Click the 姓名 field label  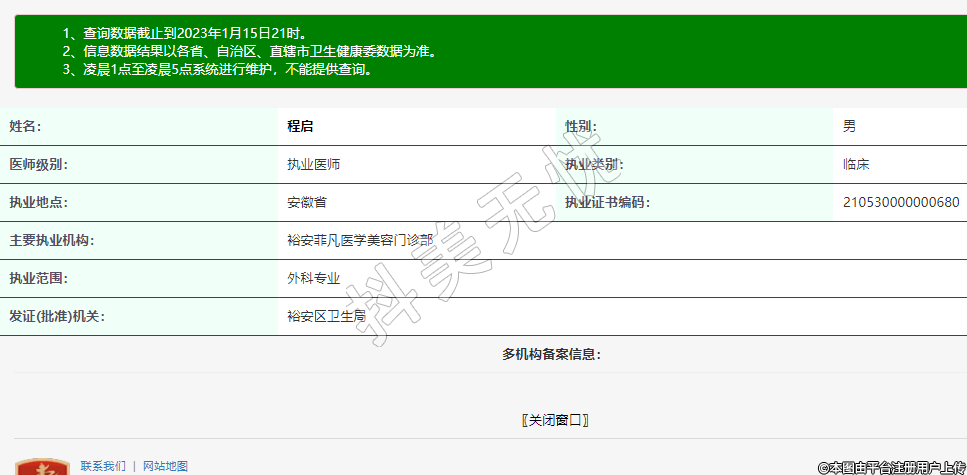[26, 126]
